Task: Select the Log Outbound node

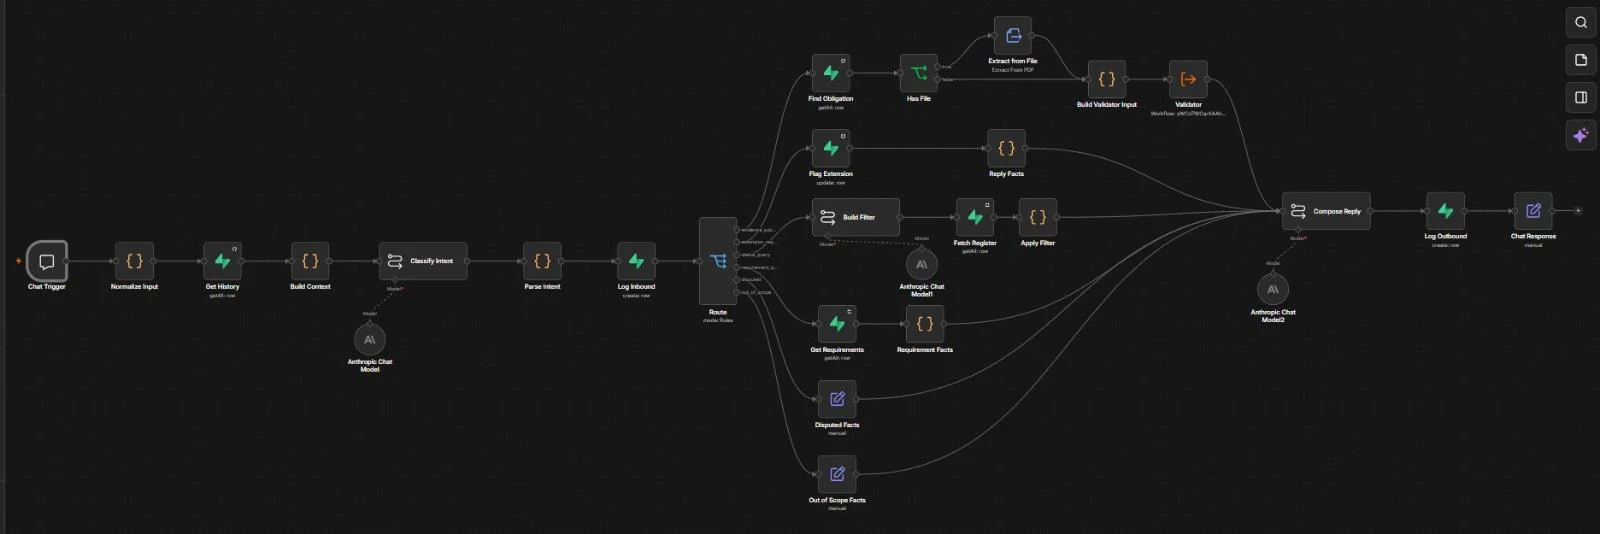Action: pos(1445,211)
